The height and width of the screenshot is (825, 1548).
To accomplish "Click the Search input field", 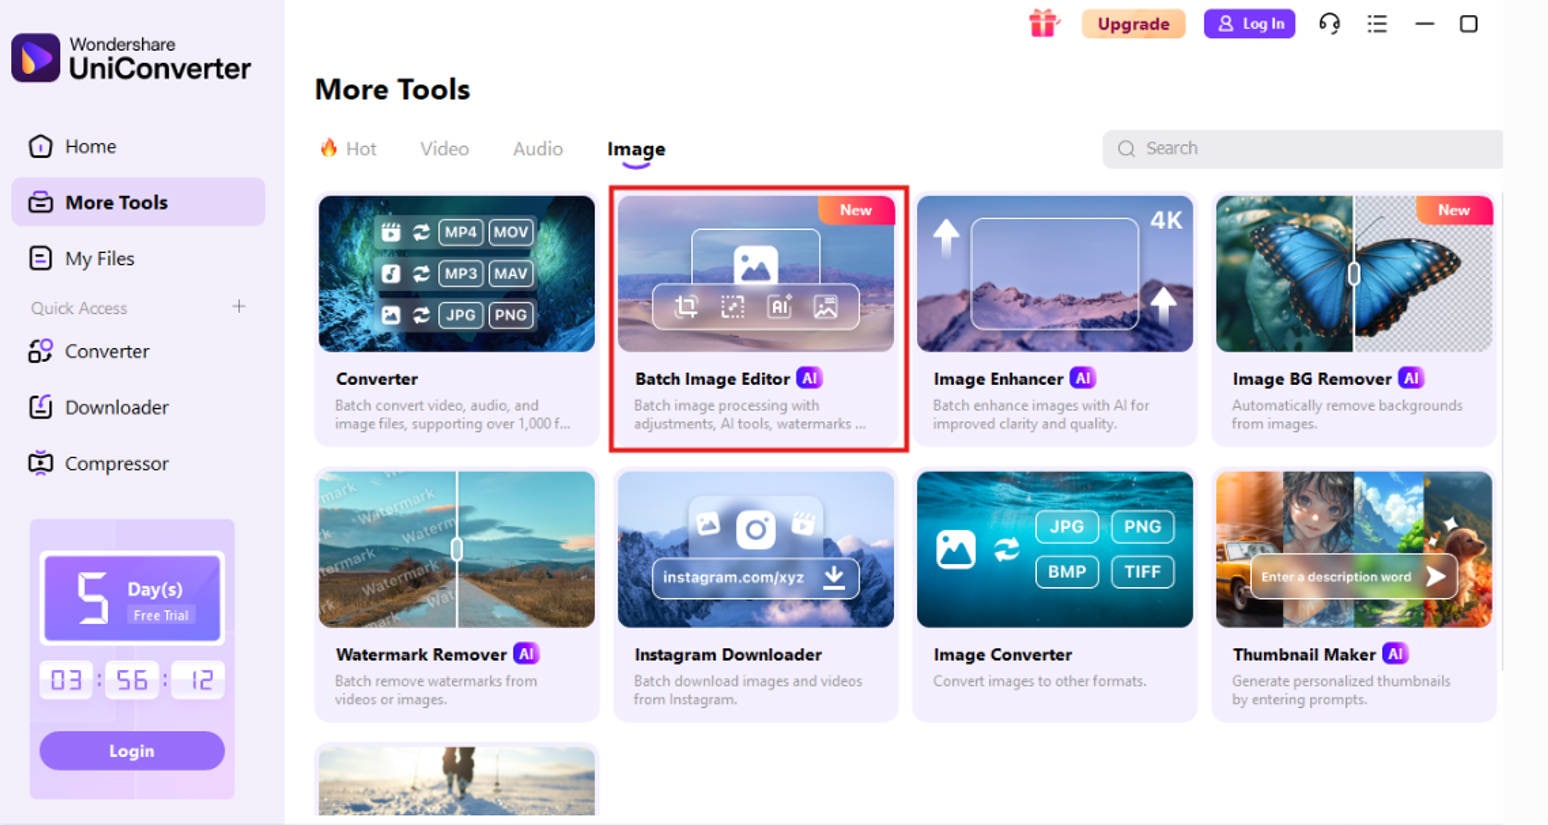I will (x=1303, y=148).
